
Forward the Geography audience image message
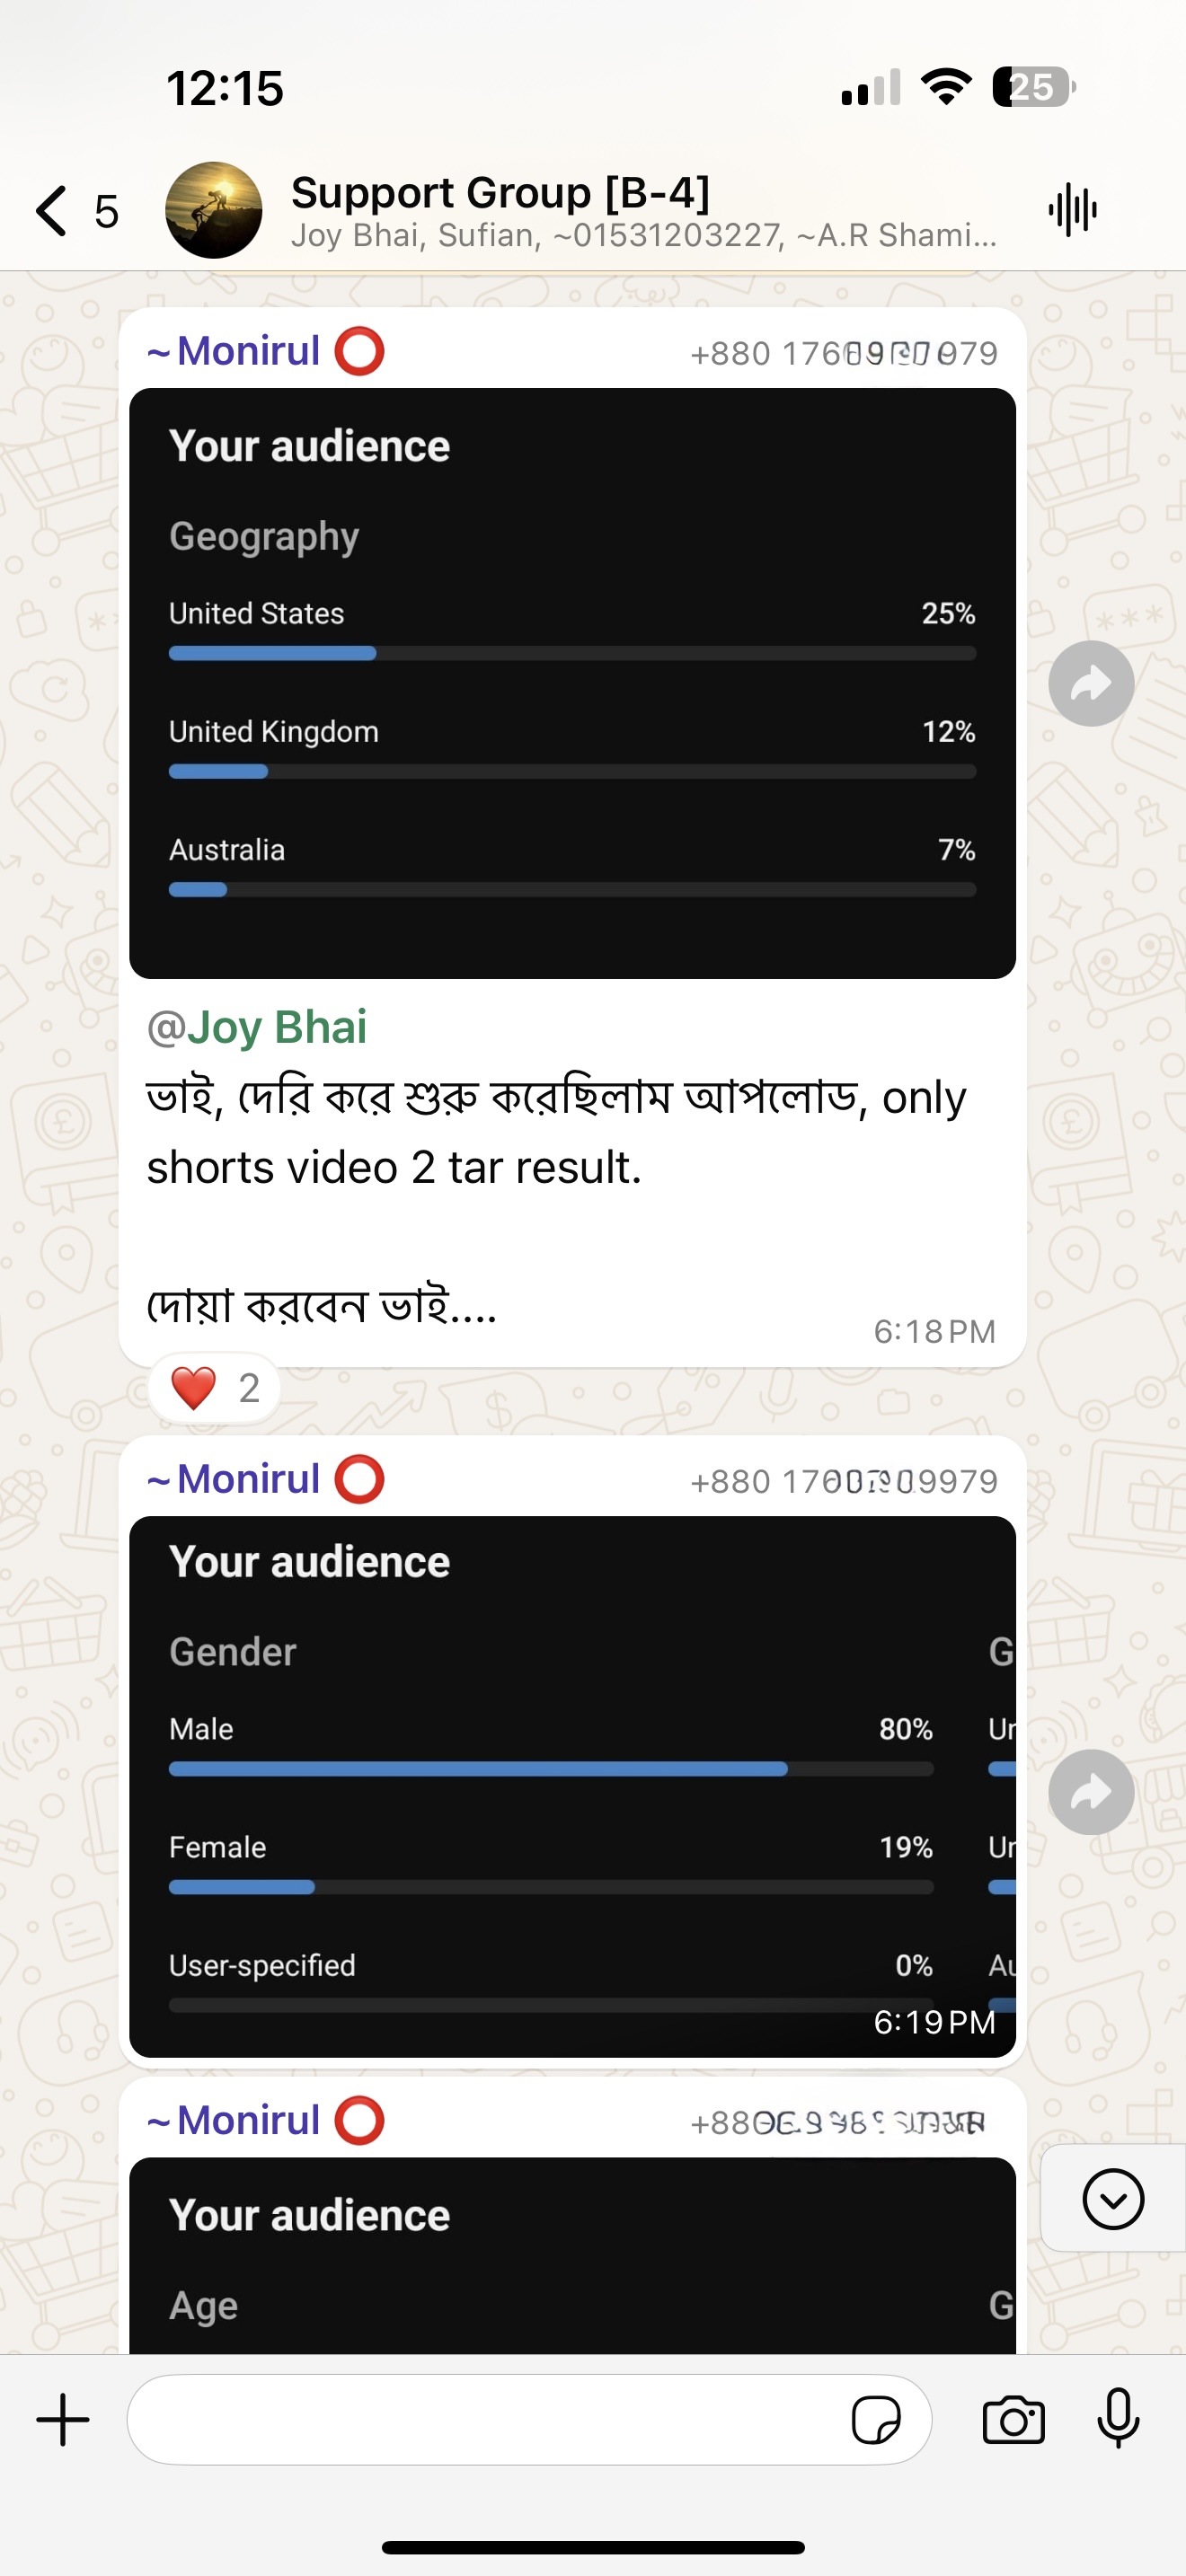[x=1090, y=684]
